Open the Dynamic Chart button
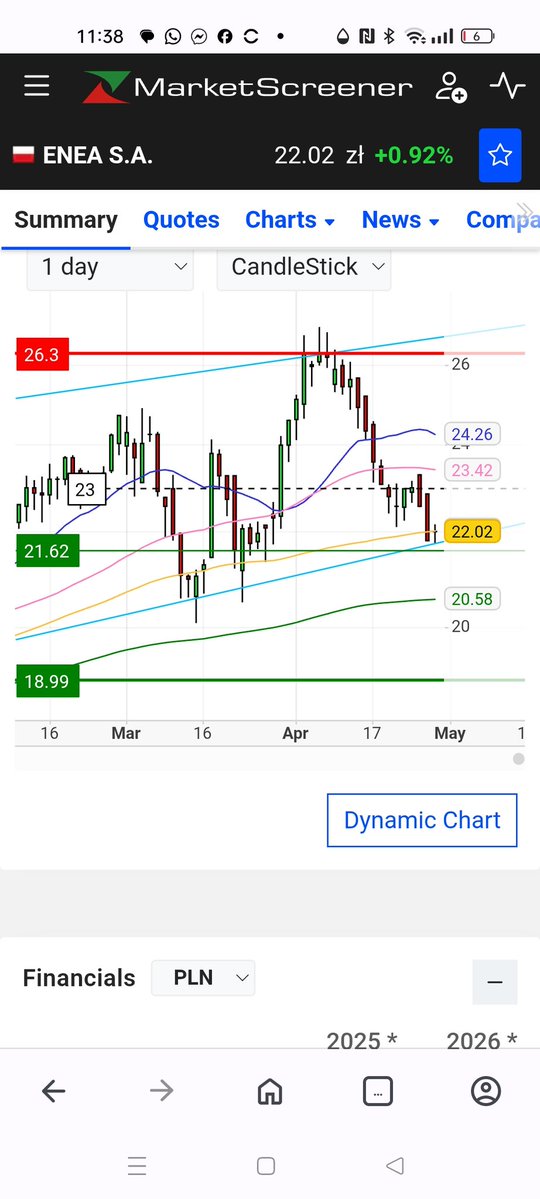 click(422, 820)
